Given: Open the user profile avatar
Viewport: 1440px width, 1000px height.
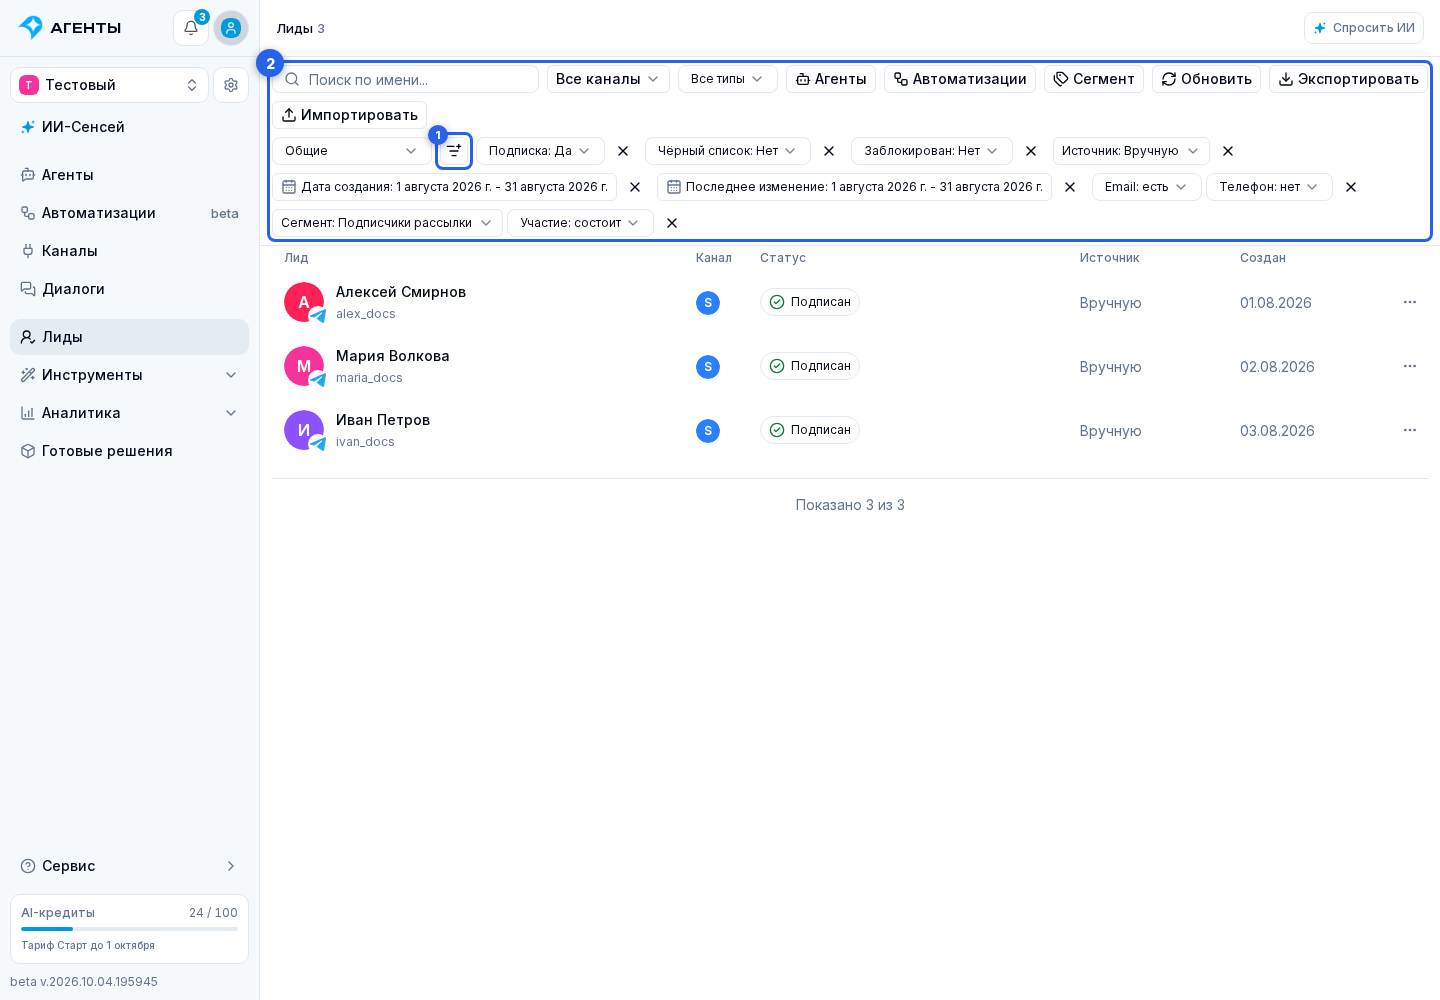Looking at the screenshot, I should [x=231, y=28].
